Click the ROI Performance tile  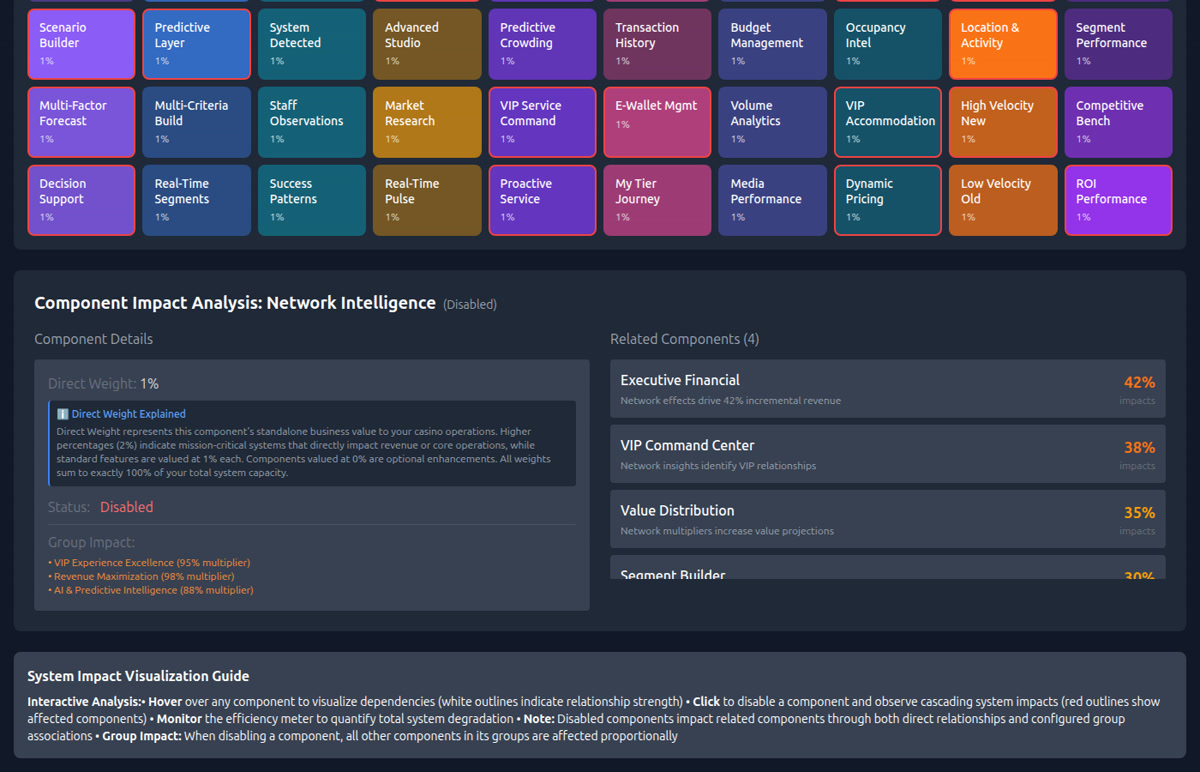pyautogui.click(x=1117, y=200)
